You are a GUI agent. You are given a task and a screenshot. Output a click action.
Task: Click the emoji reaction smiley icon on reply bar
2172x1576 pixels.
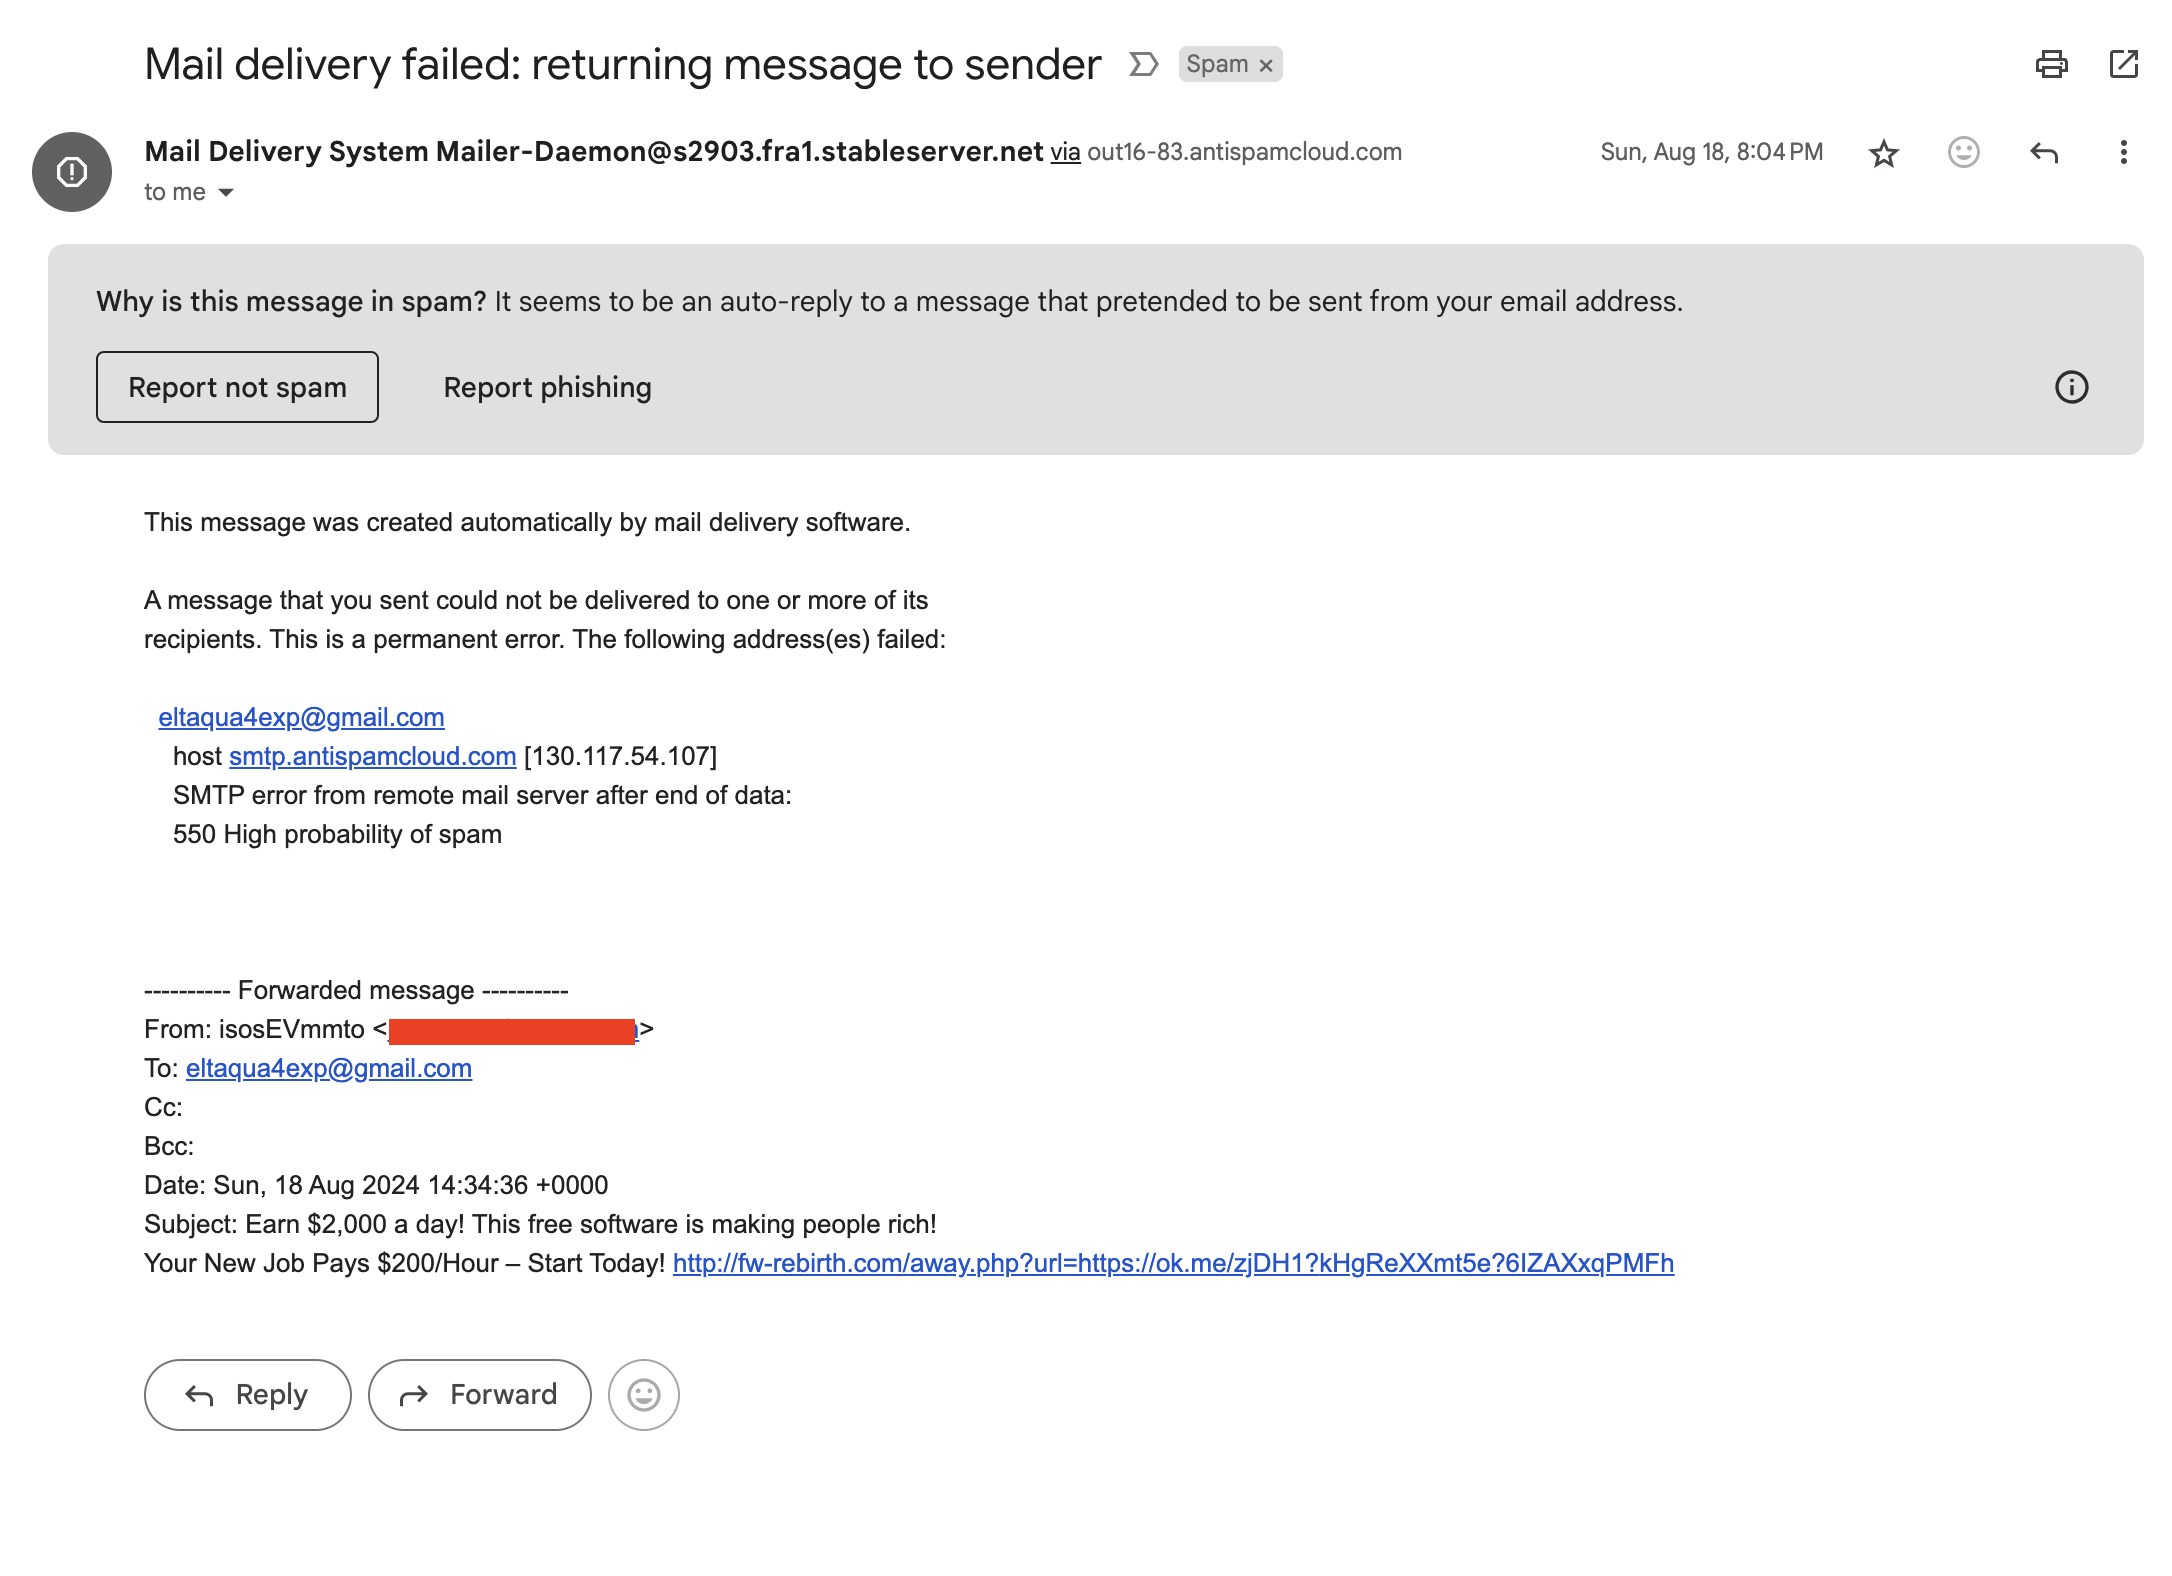pos(644,1394)
